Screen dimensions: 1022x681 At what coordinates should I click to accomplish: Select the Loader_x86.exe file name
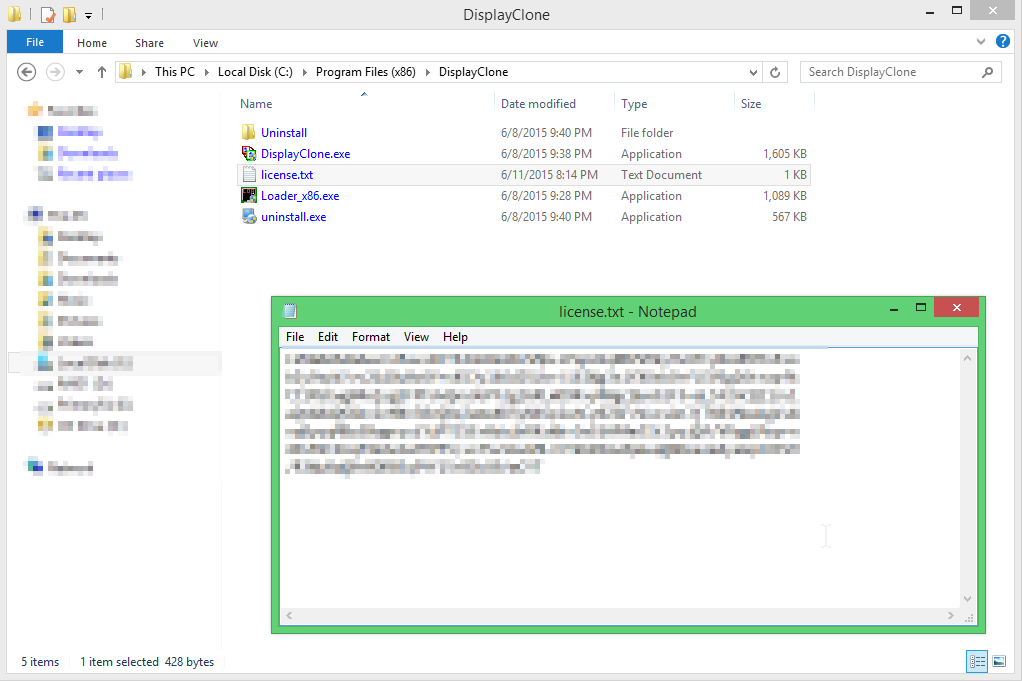tap(300, 196)
